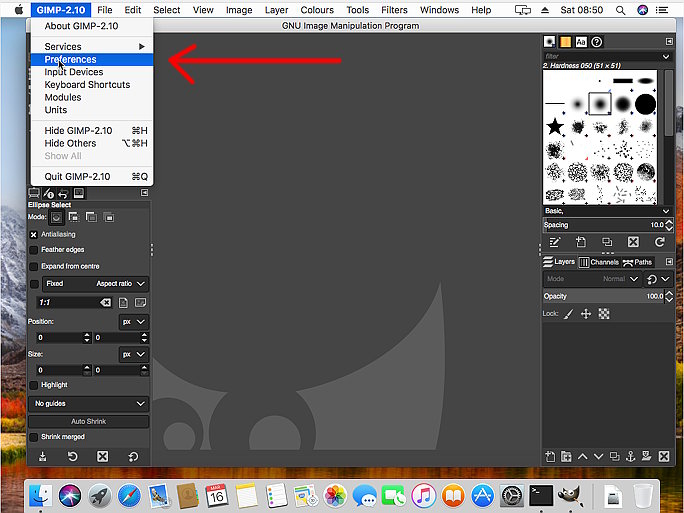Click the Position X value field
Viewport: 684px width, 513px height.
pyautogui.click(x=60, y=338)
